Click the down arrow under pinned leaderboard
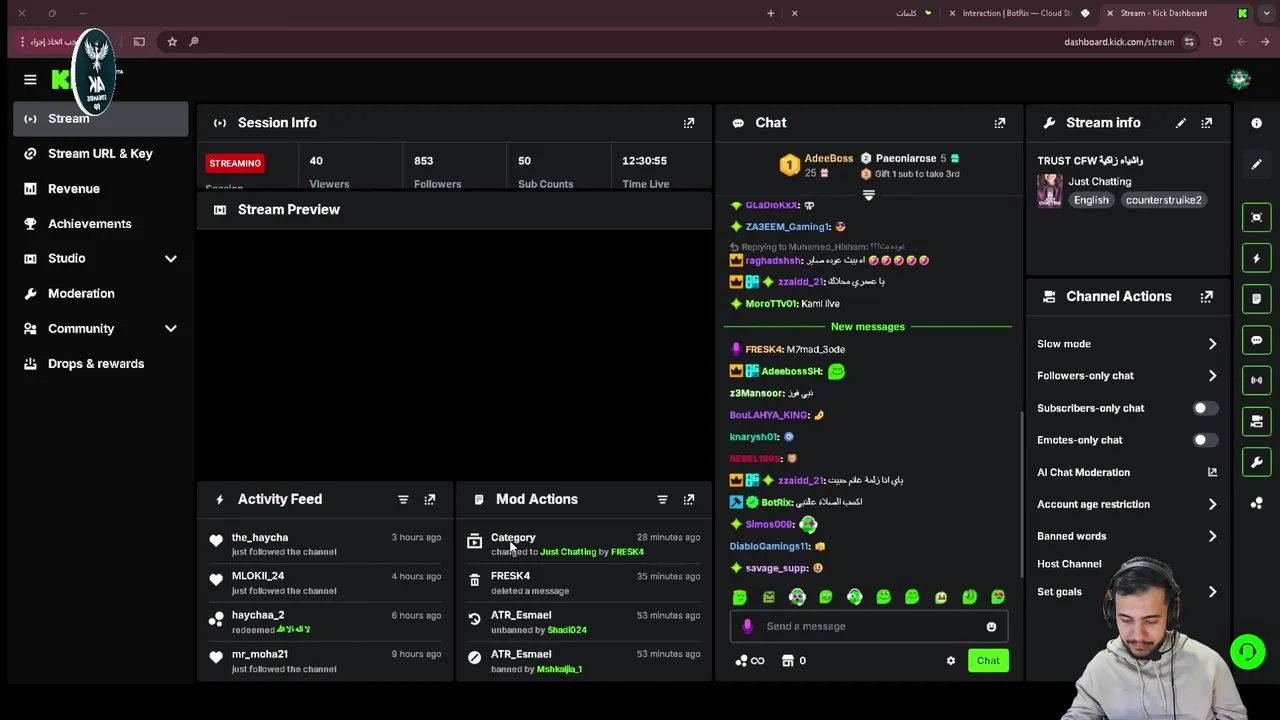This screenshot has height=720, width=1280. [868, 195]
